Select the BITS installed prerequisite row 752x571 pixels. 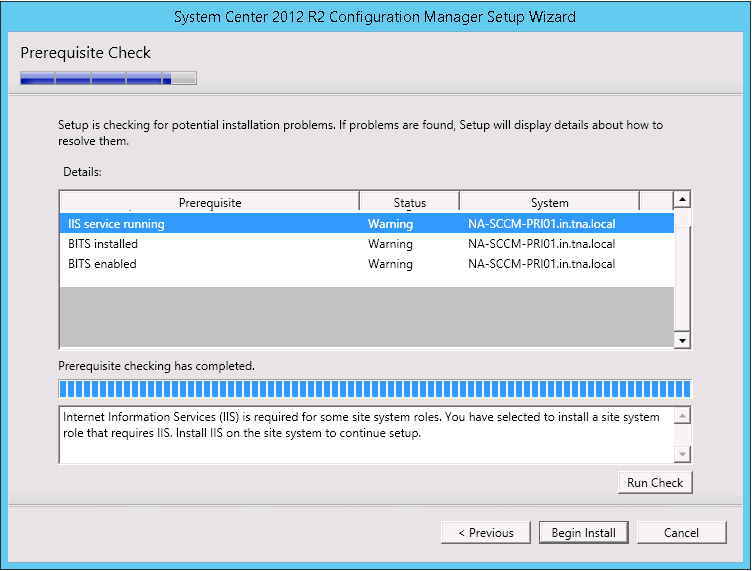tap(367, 244)
